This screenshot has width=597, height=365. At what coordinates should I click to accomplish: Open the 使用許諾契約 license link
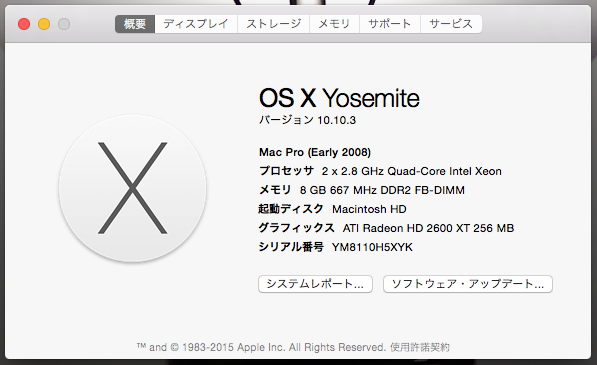click(x=420, y=347)
